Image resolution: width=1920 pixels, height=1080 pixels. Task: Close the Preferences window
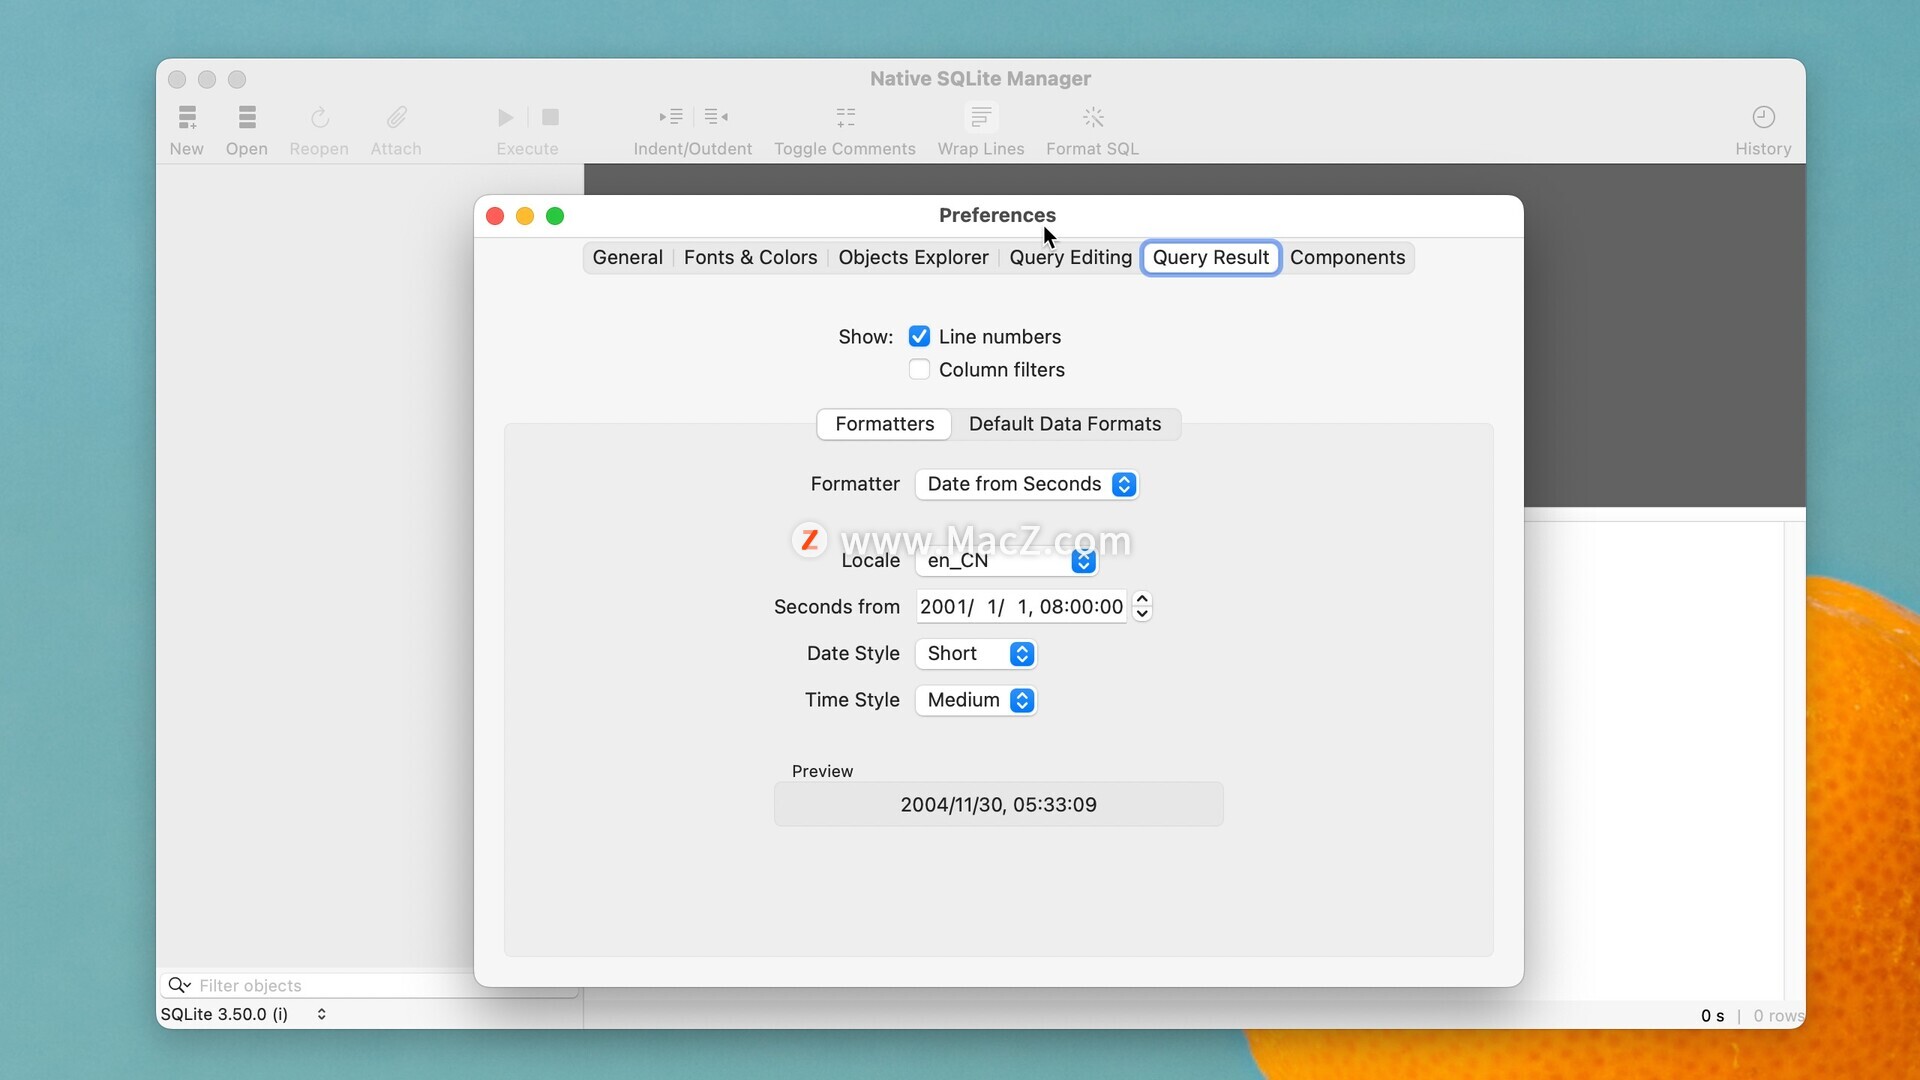point(495,216)
